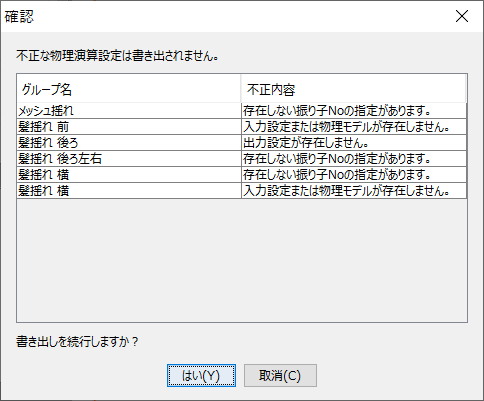The image size is (484, 401).
Task: Click the 確認 title bar text
Action: pos(19,16)
